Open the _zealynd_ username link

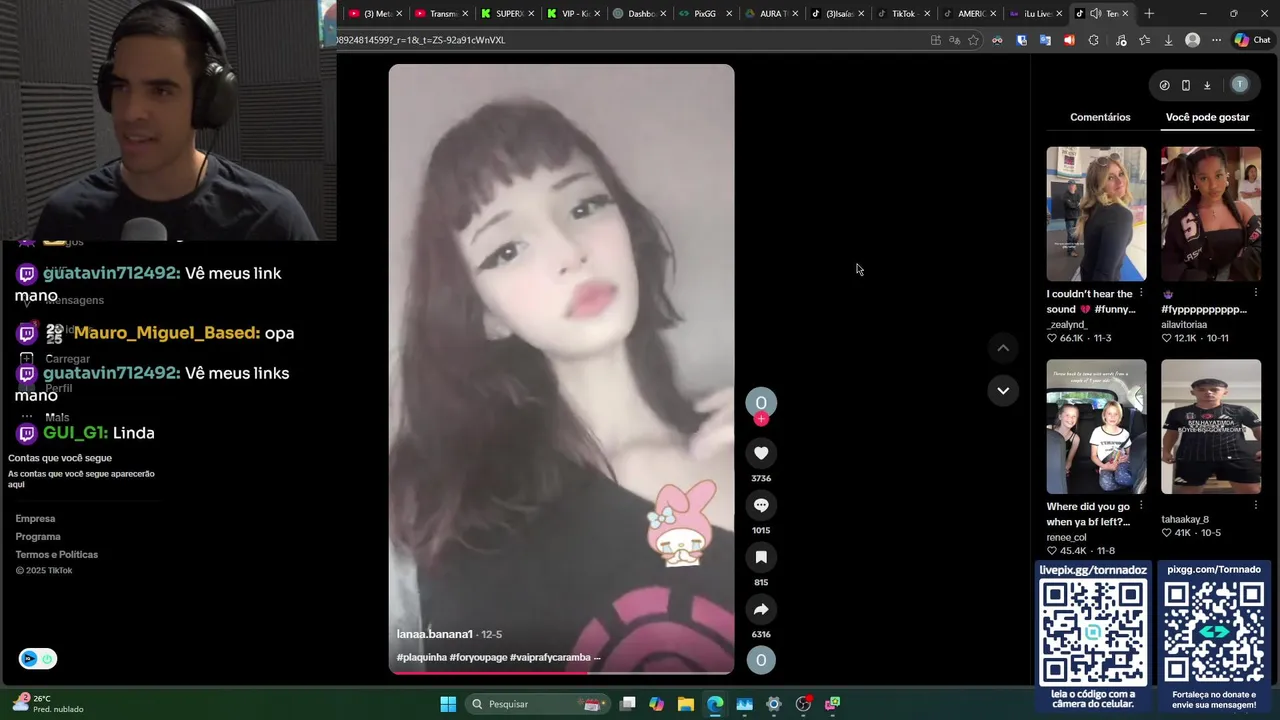pos(1066,325)
